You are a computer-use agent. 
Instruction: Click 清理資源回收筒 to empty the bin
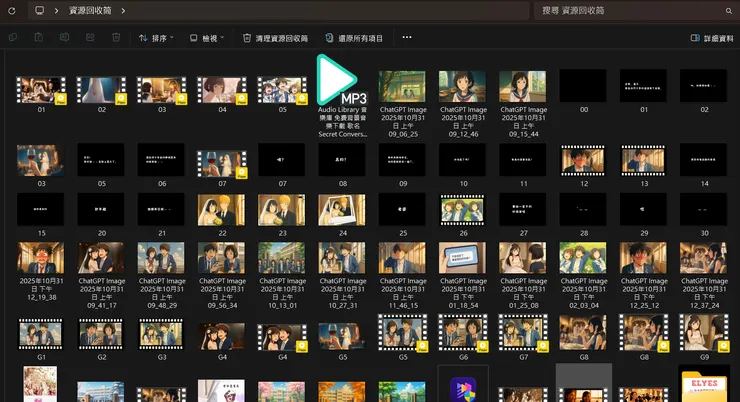(275, 38)
